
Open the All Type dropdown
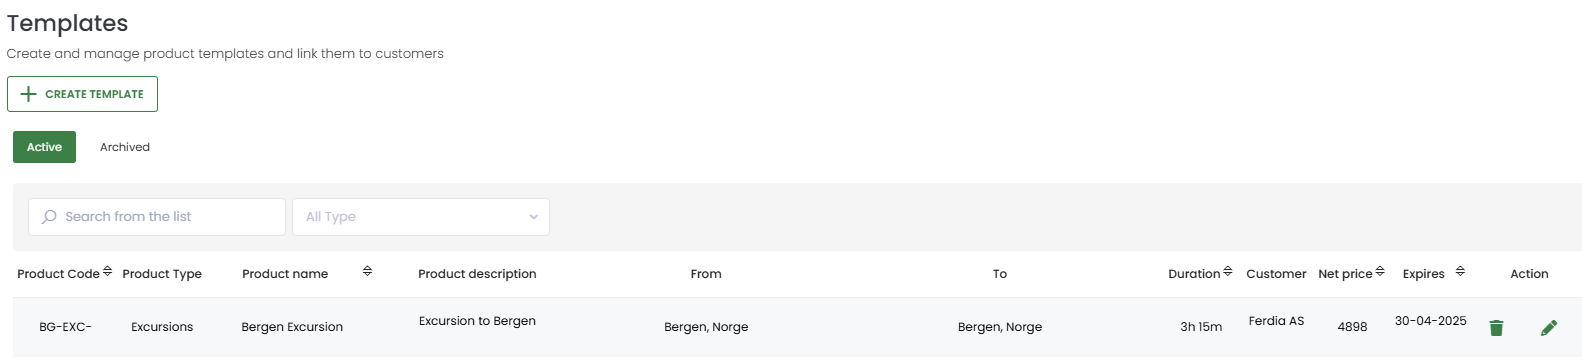[x=421, y=217]
